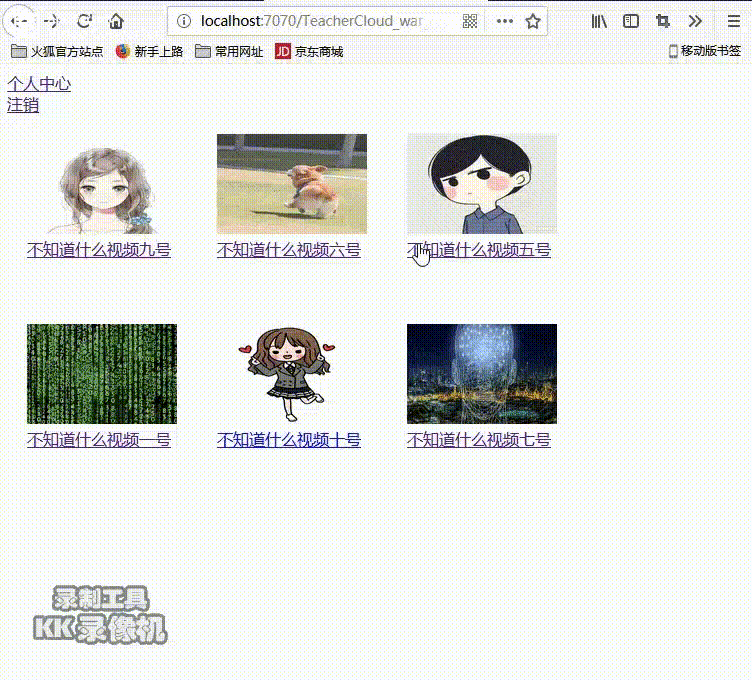Viewport: 752px width, 680px height.
Task: Open link 不知道什么视频一号
Action: tap(99, 440)
